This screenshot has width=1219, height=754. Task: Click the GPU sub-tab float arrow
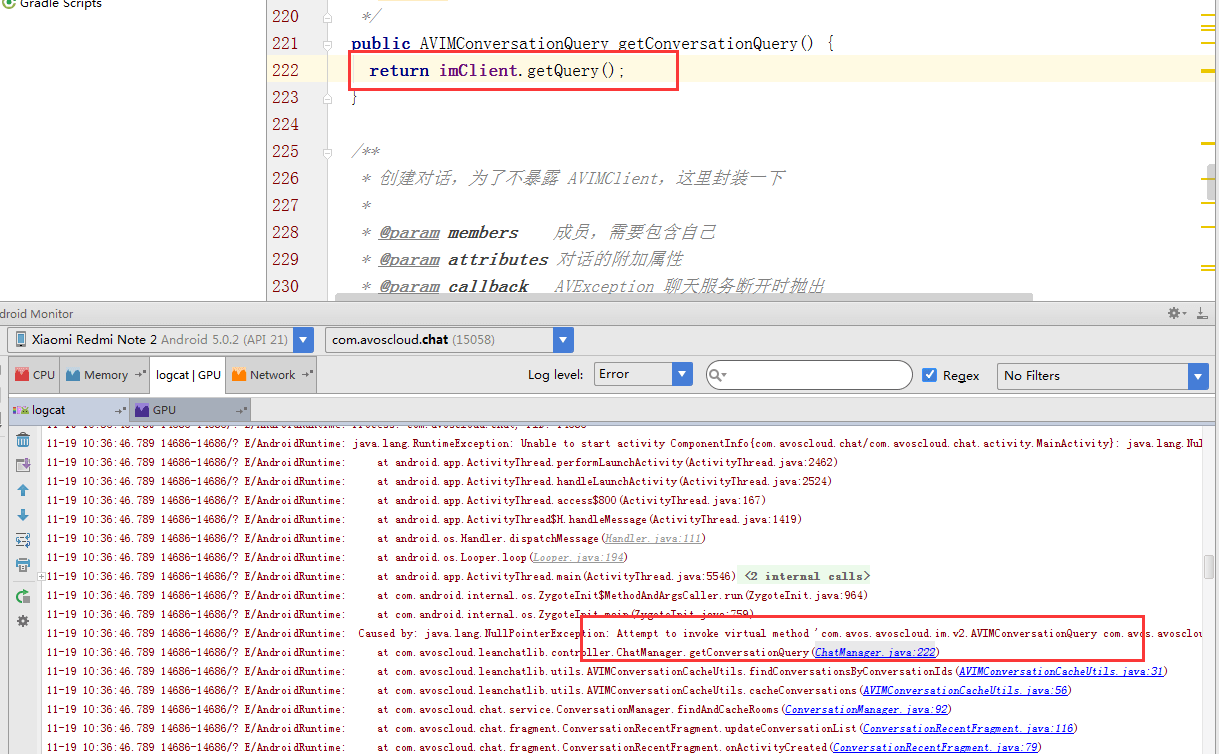point(243,410)
